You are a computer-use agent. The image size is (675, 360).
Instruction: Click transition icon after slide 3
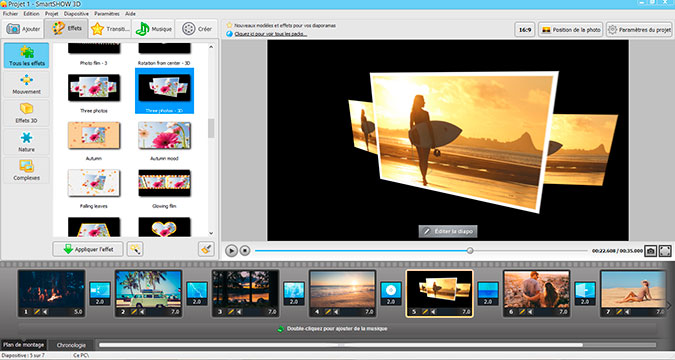294,290
